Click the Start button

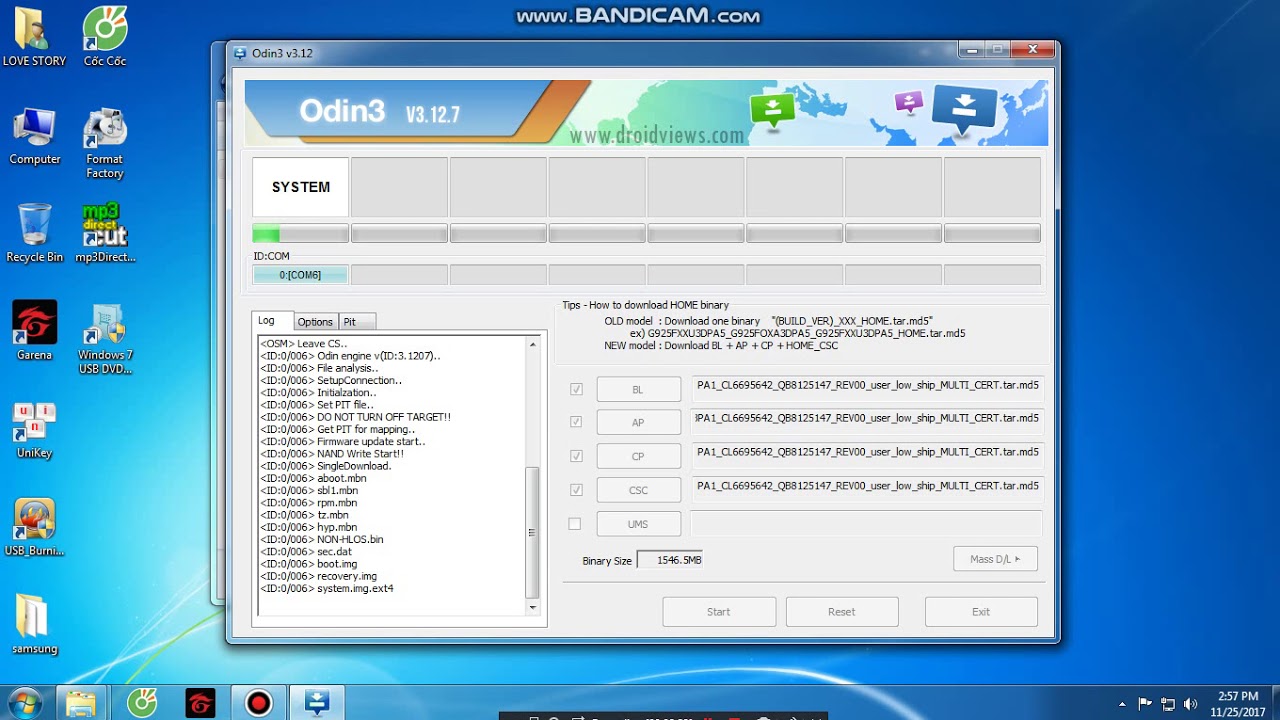tap(719, 612)
